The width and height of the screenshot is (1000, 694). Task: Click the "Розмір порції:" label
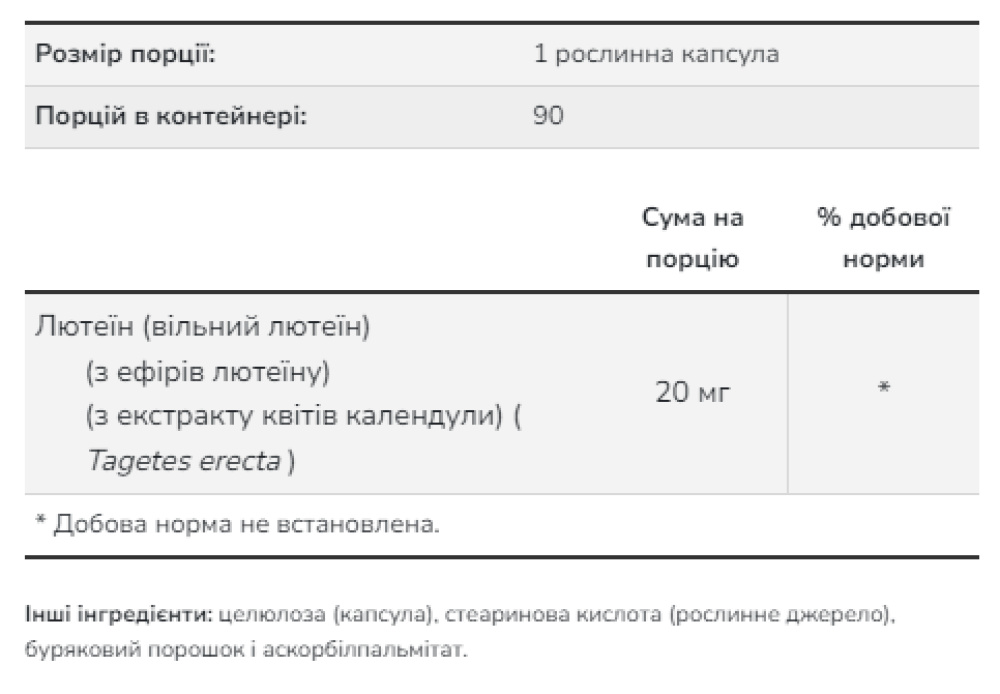point(125,54)
